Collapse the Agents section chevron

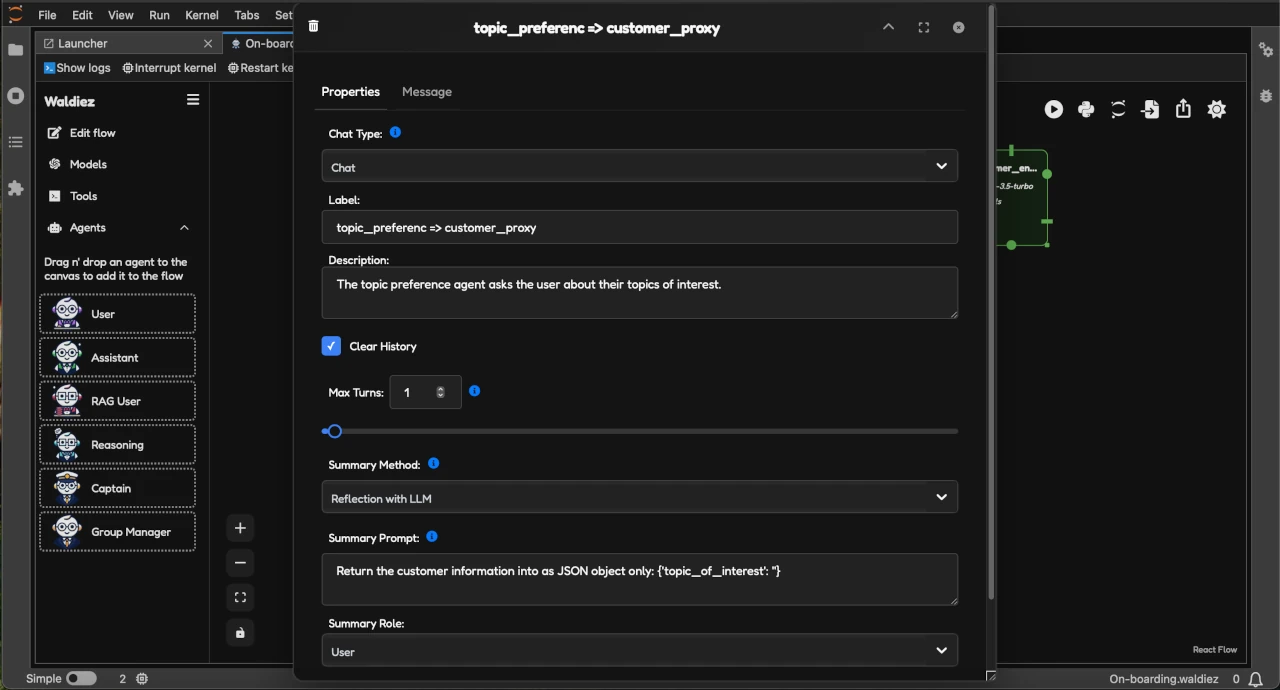(184, 228)
